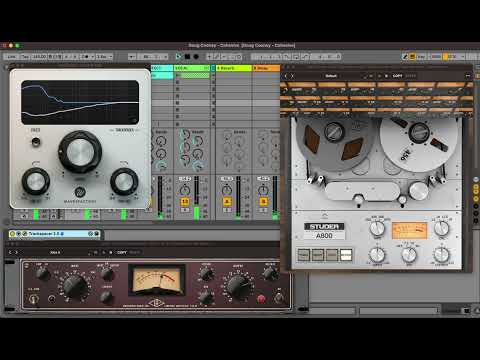Click the red lamp on the limiter
Viewport: 480px width, 360px height.
click(x=261, y=299)
